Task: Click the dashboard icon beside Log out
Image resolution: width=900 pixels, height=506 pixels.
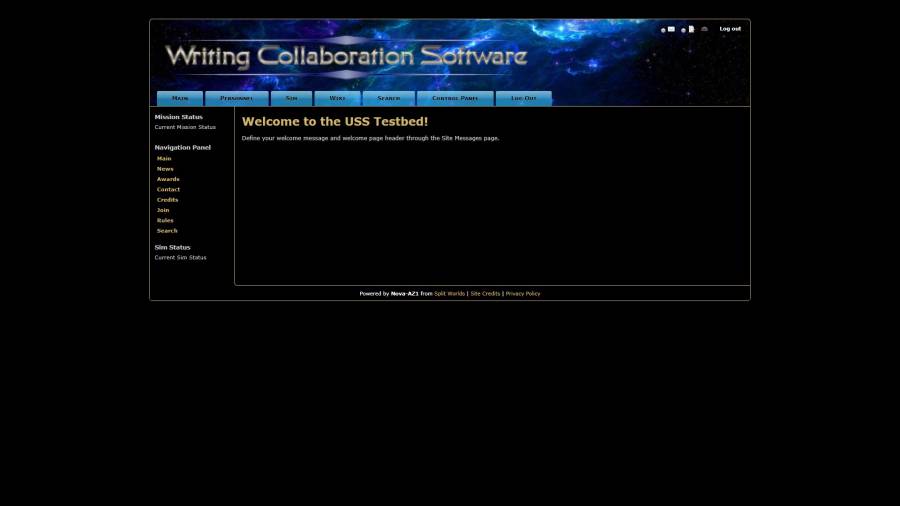Action: (x=705, y=29)
